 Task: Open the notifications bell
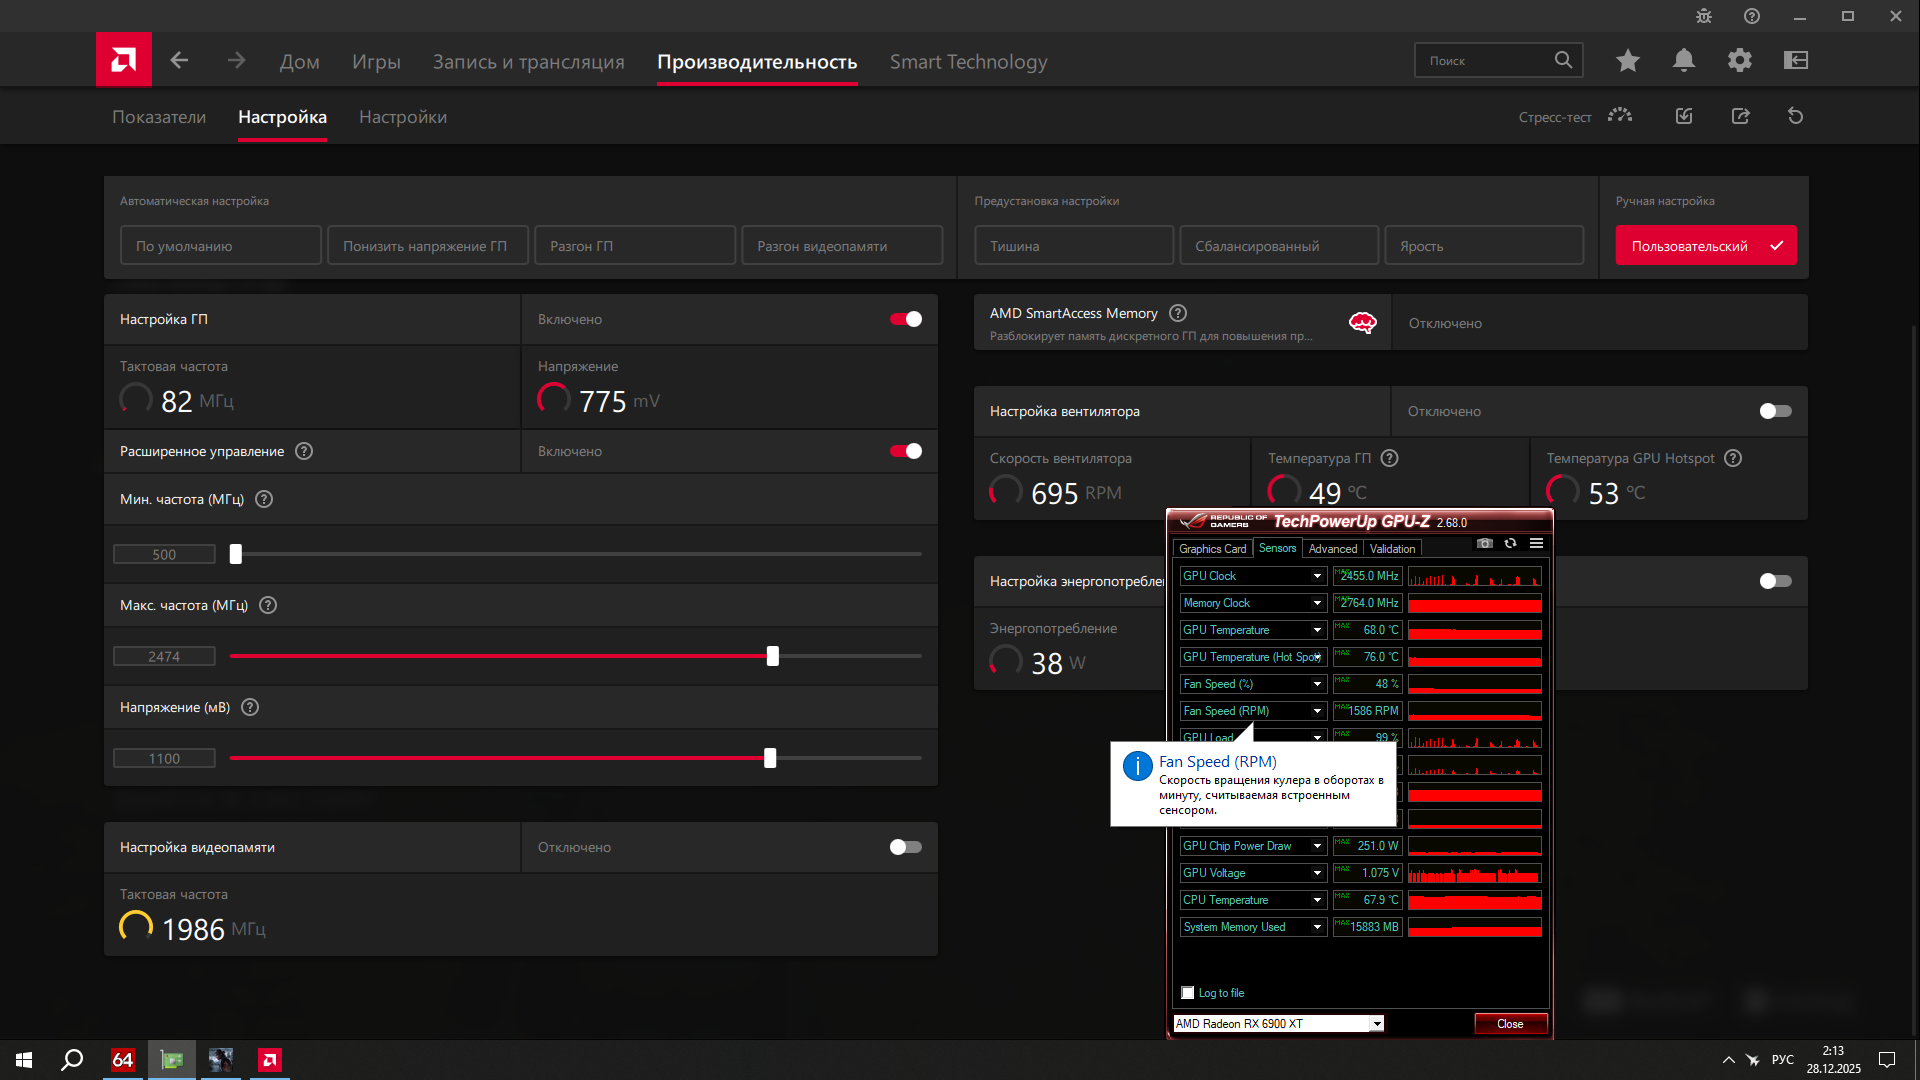point(1683,61)
